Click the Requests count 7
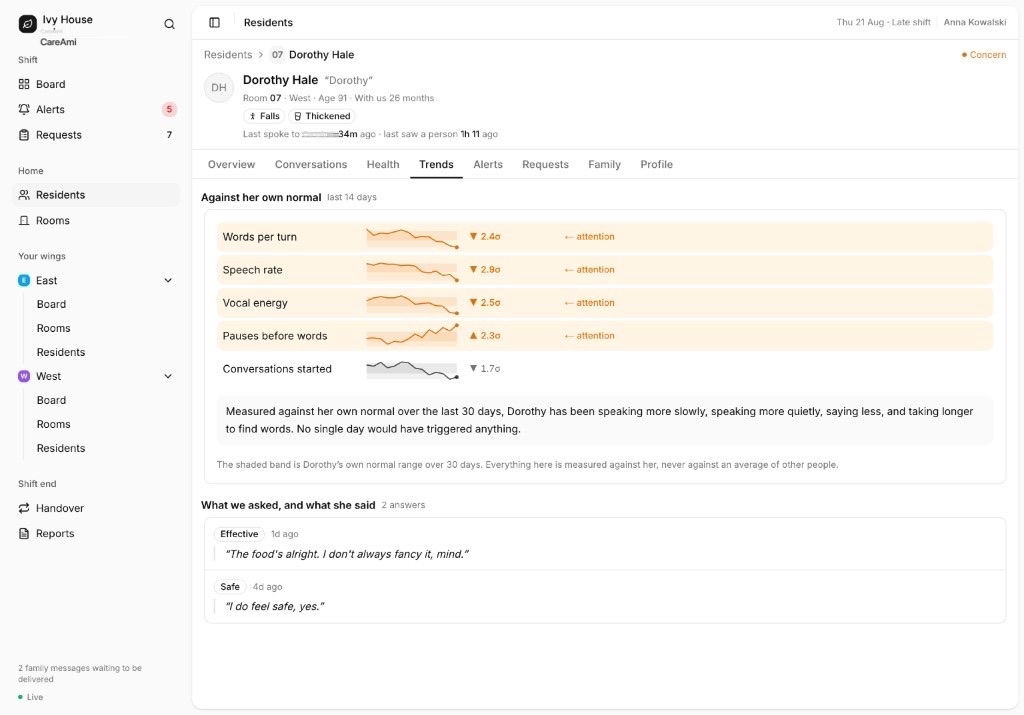This screenshot has width=1024, height=715. pyautogui.click(x=169, y=135)
